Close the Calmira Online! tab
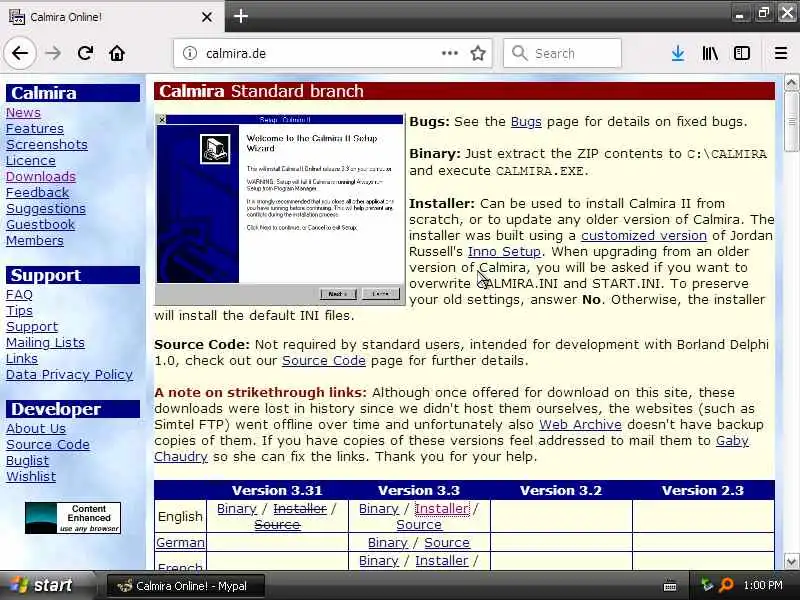 207,17
